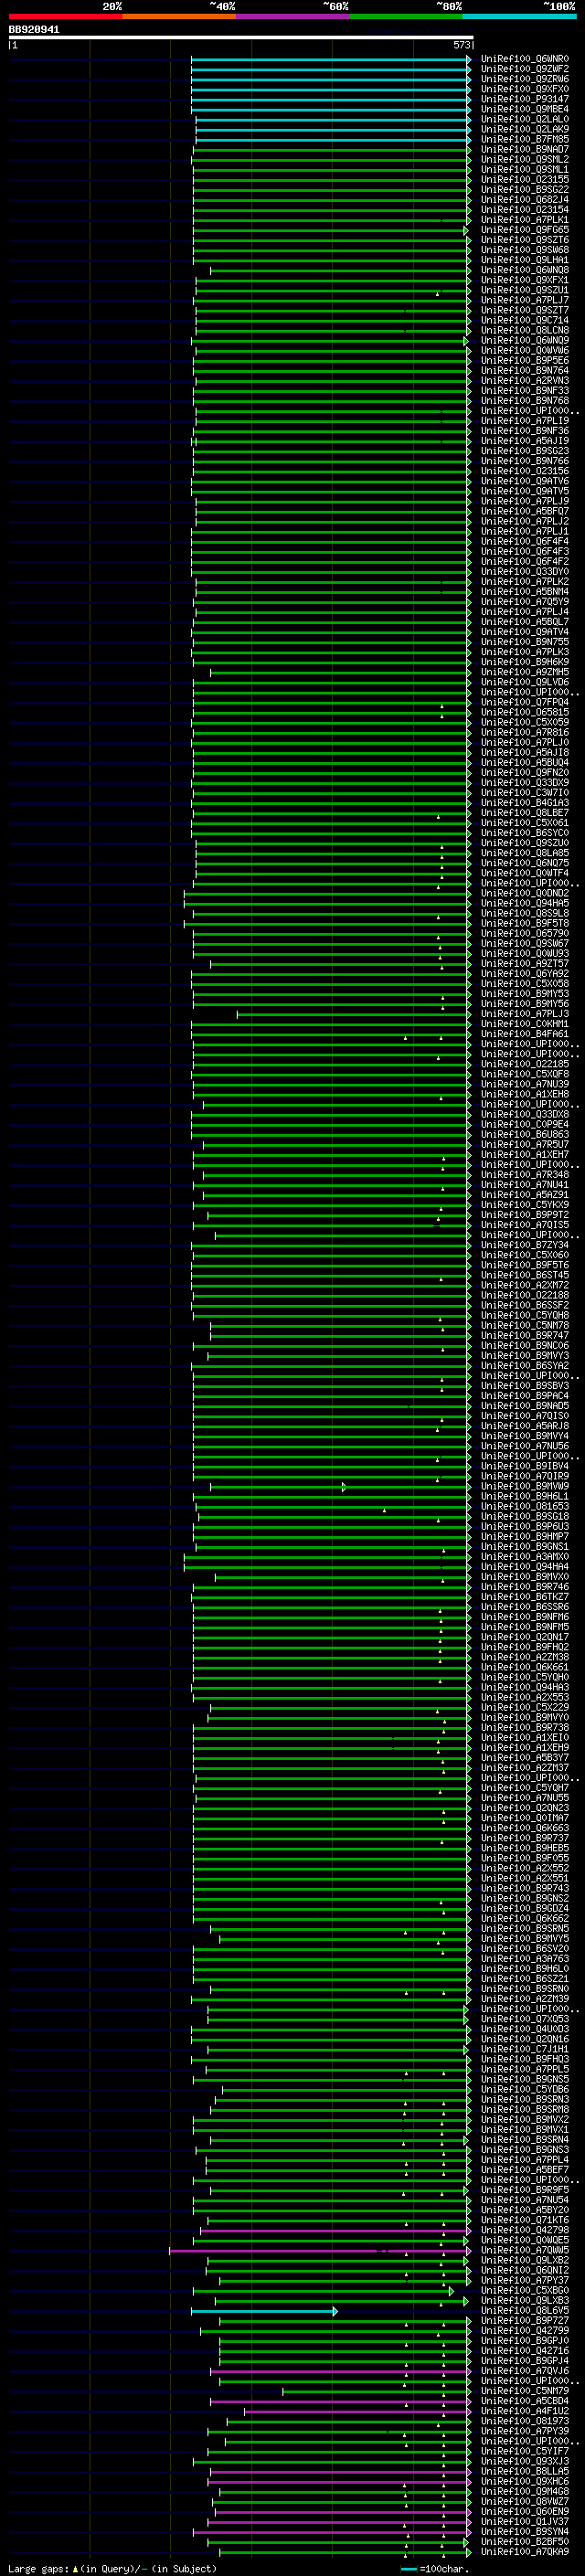Image resolution: width=585 pixels, height=2576 pixels.
Task: Select hit UniRef100_Q71KT6
Action: 524,2221
